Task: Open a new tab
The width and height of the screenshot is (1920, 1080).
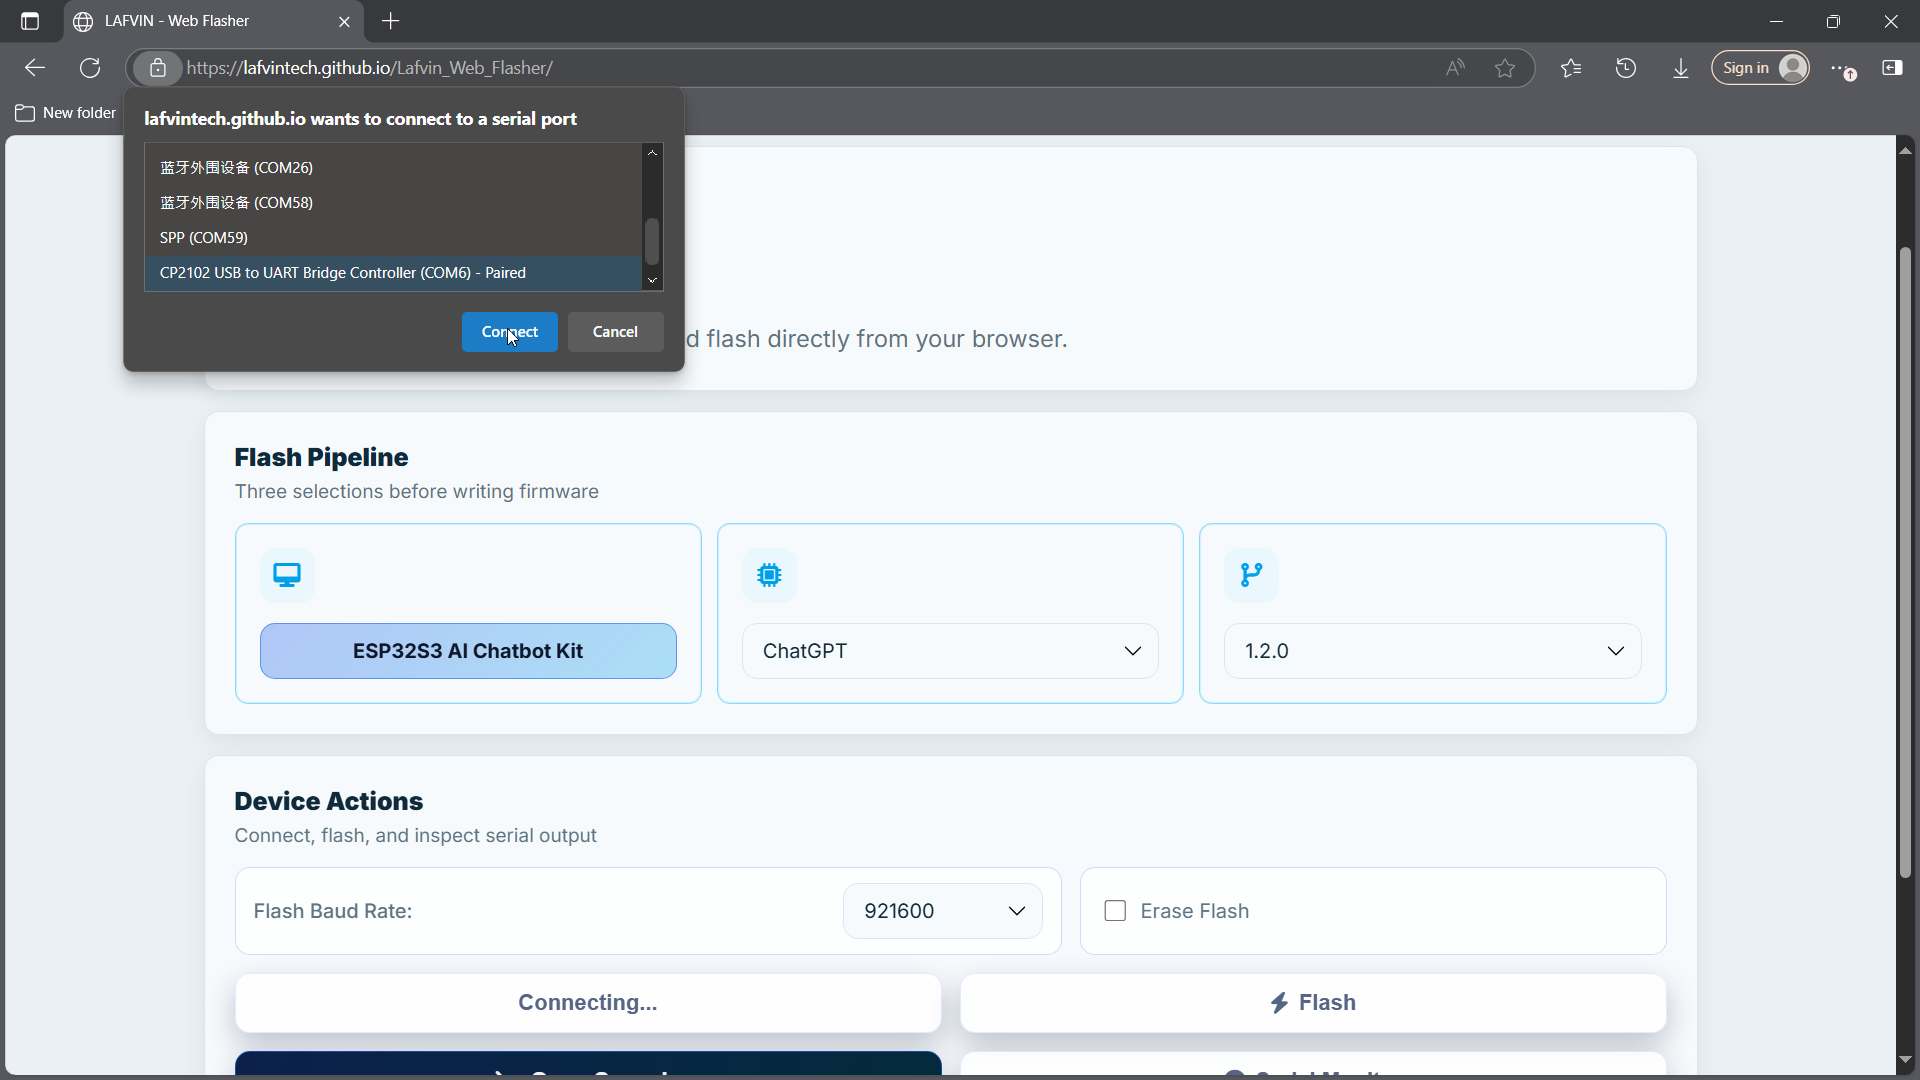Action: [391, 21]
